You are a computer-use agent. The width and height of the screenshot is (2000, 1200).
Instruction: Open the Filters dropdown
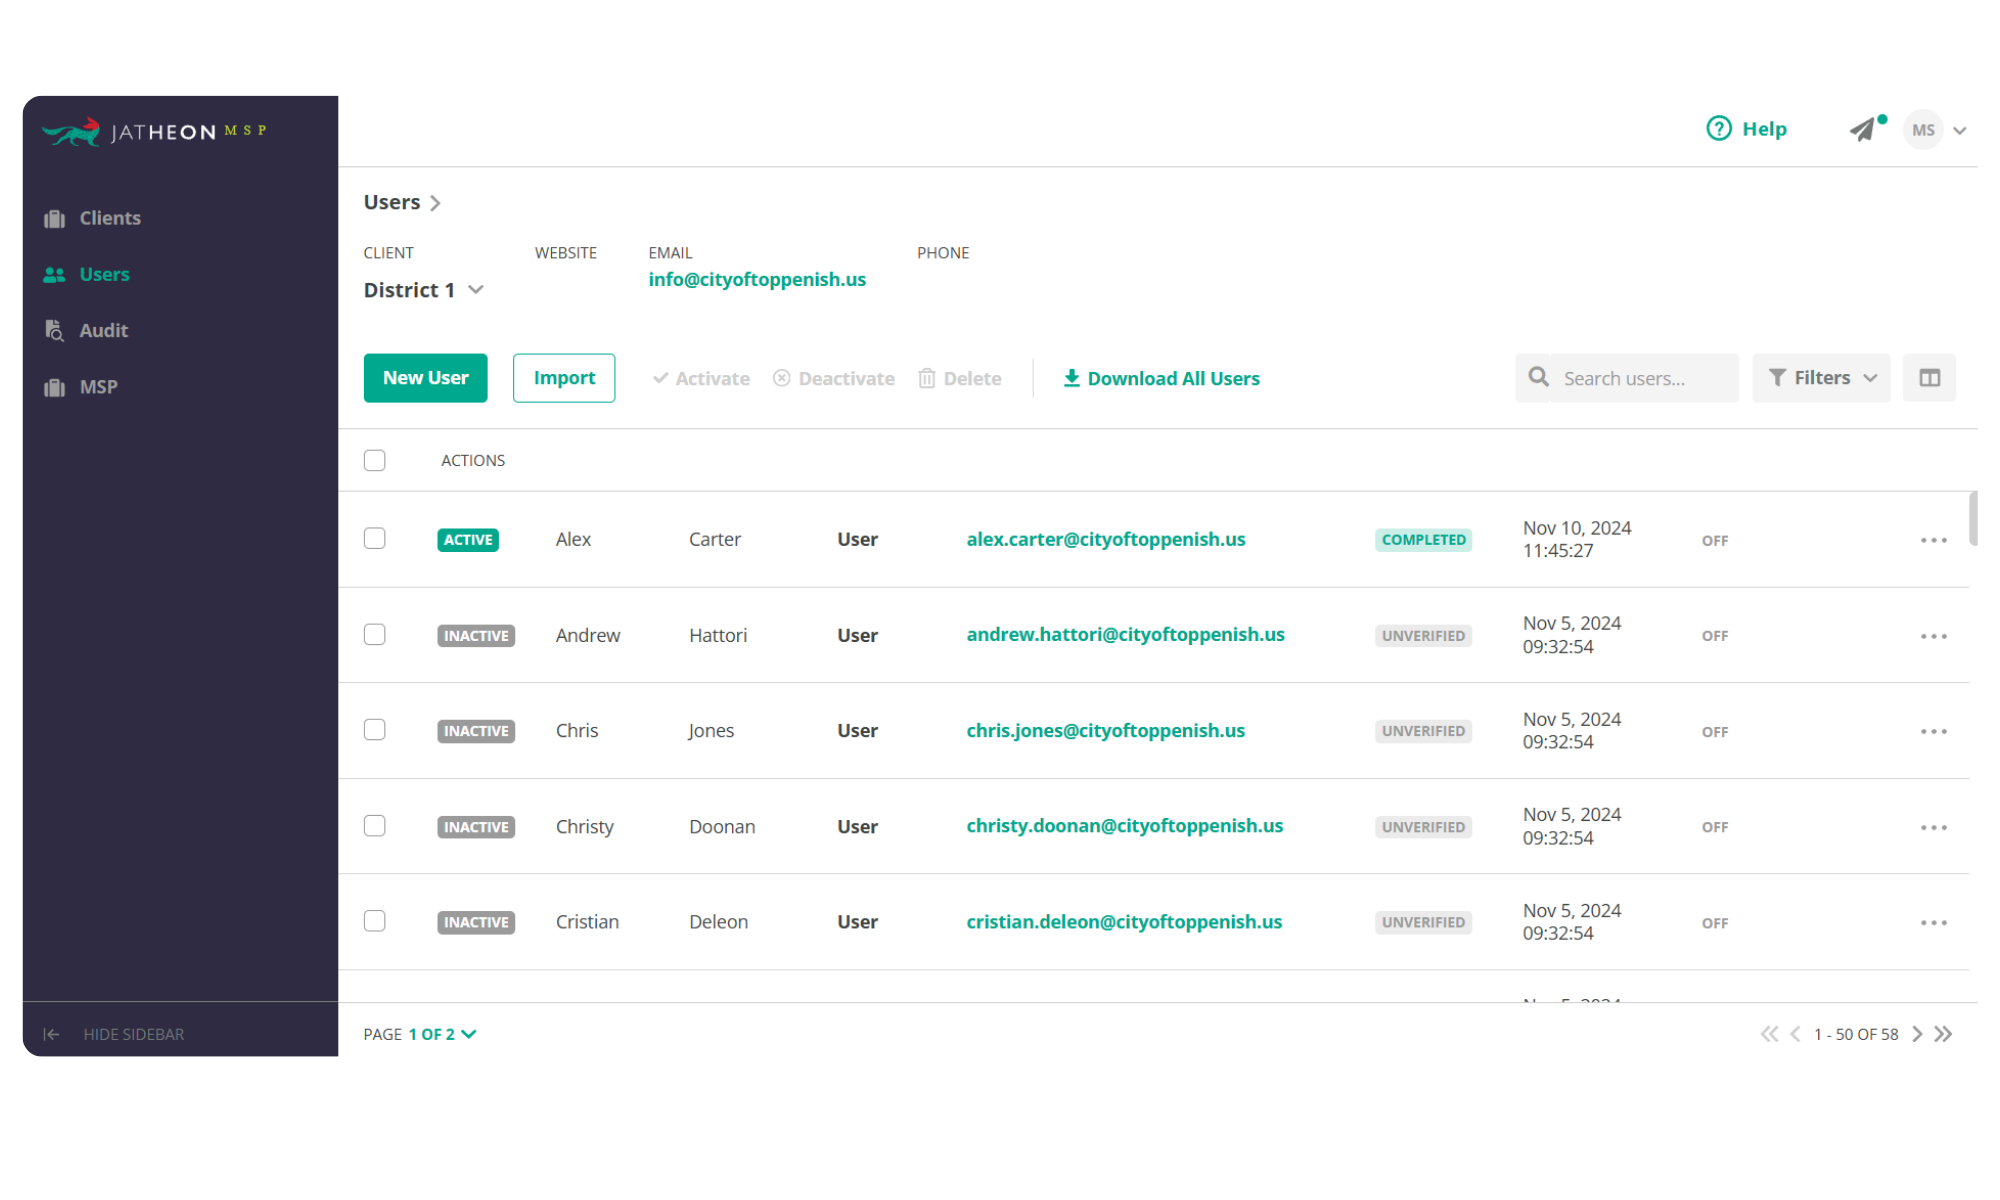coord(1820,377)
